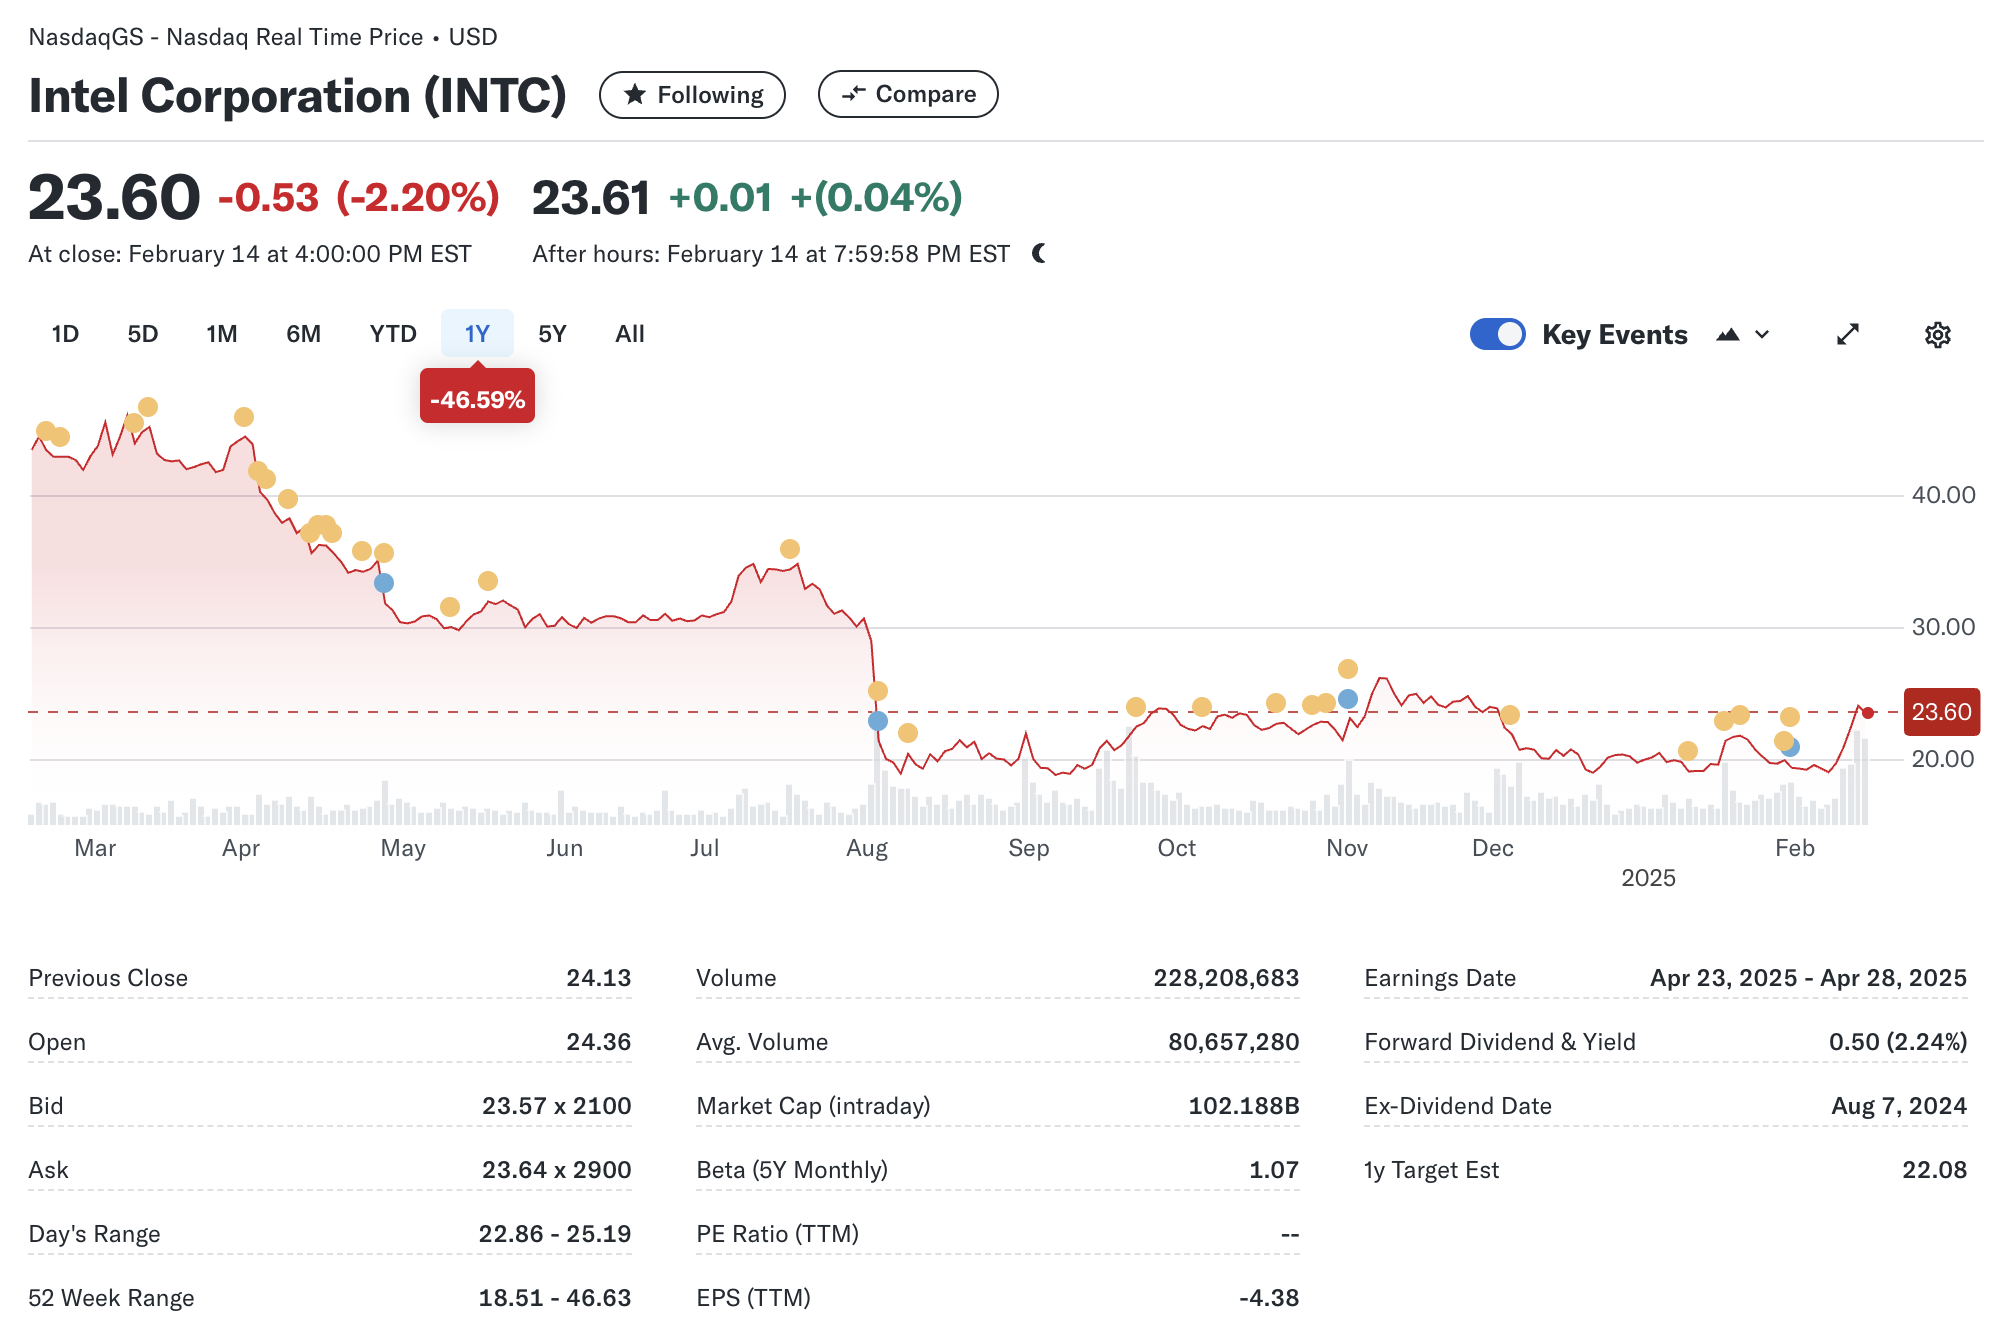Switch to the 6M range tab
This screenshot has width=2004, height=1330.
pos(303,334)
